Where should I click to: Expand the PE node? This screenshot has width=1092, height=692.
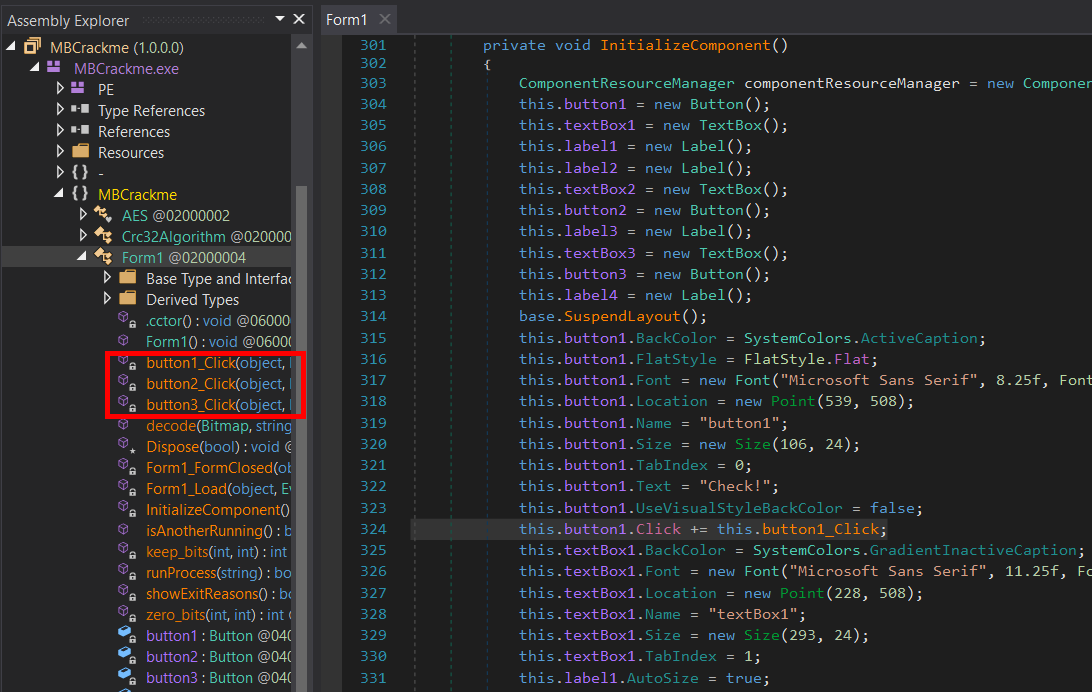click(x=60, y=88)
